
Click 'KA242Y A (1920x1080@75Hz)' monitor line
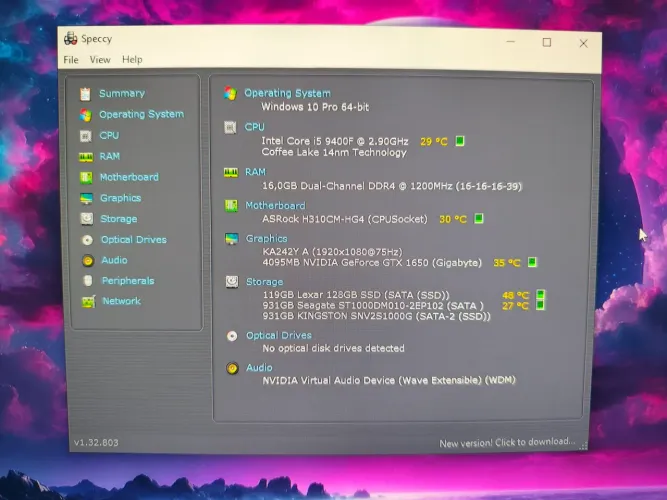pos(333,252)
